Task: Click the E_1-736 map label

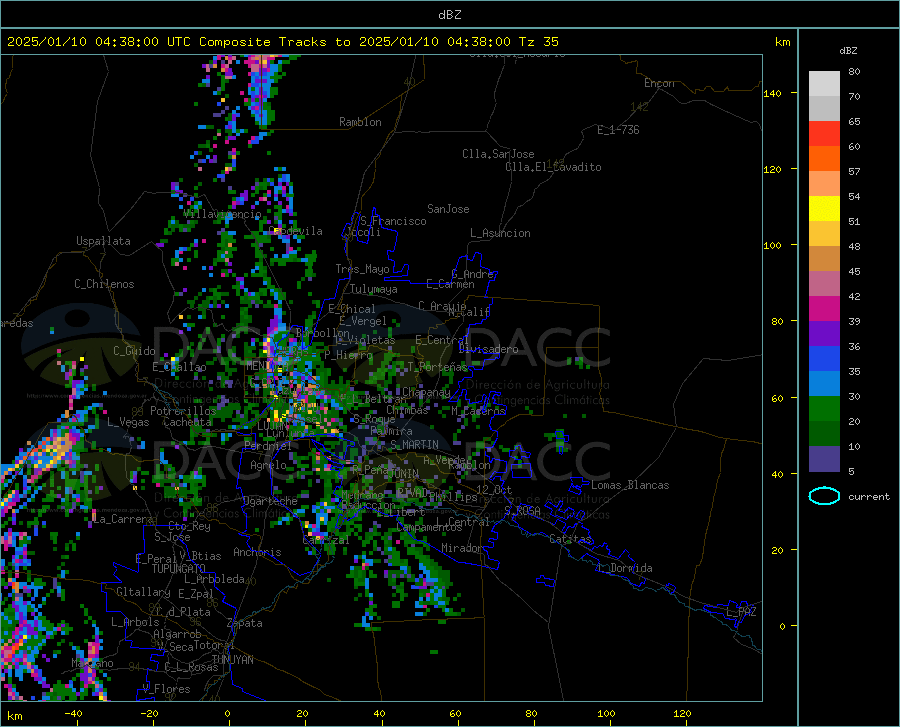Action: [618, 130]
